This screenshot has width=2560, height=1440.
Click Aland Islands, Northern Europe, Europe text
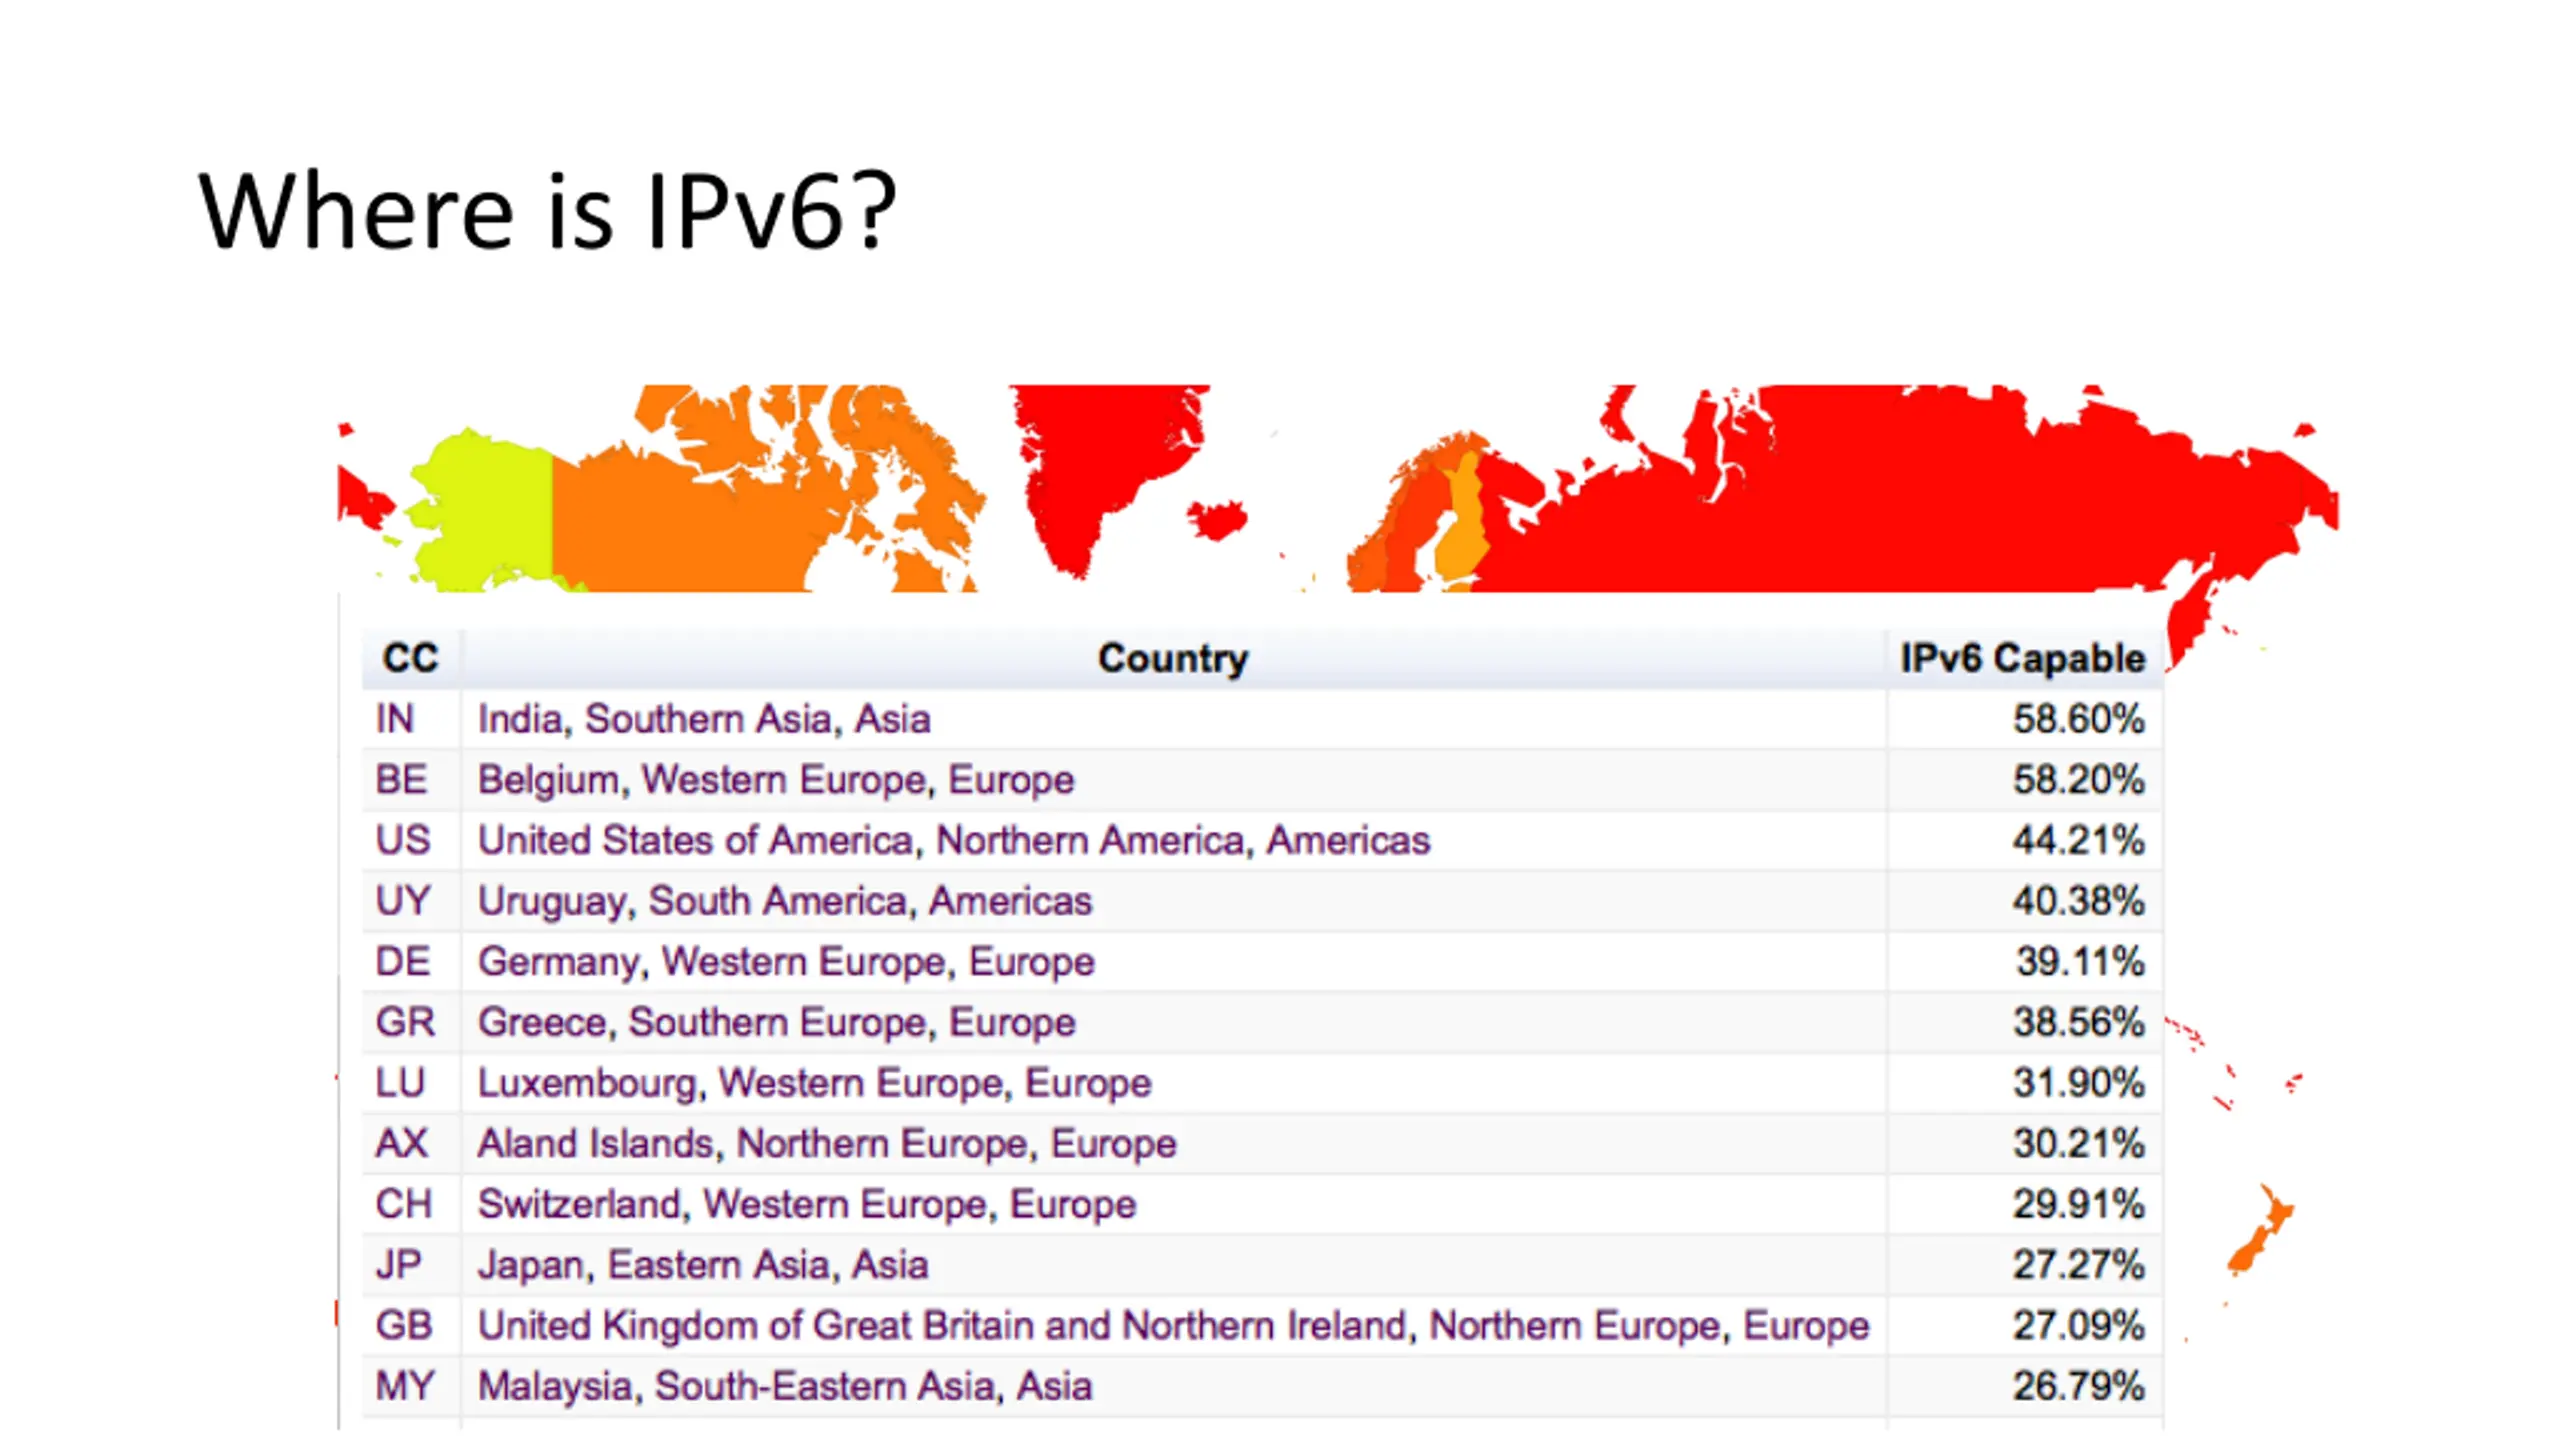(x=827, y=1144)
